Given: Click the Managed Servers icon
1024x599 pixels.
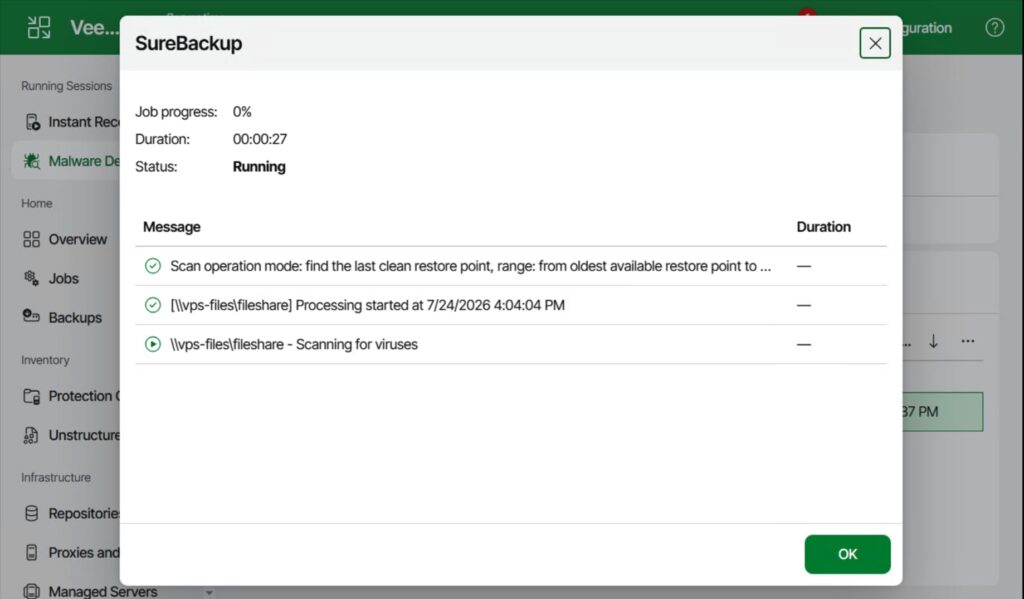Looking at the screenshot, I should pos(31,591).
